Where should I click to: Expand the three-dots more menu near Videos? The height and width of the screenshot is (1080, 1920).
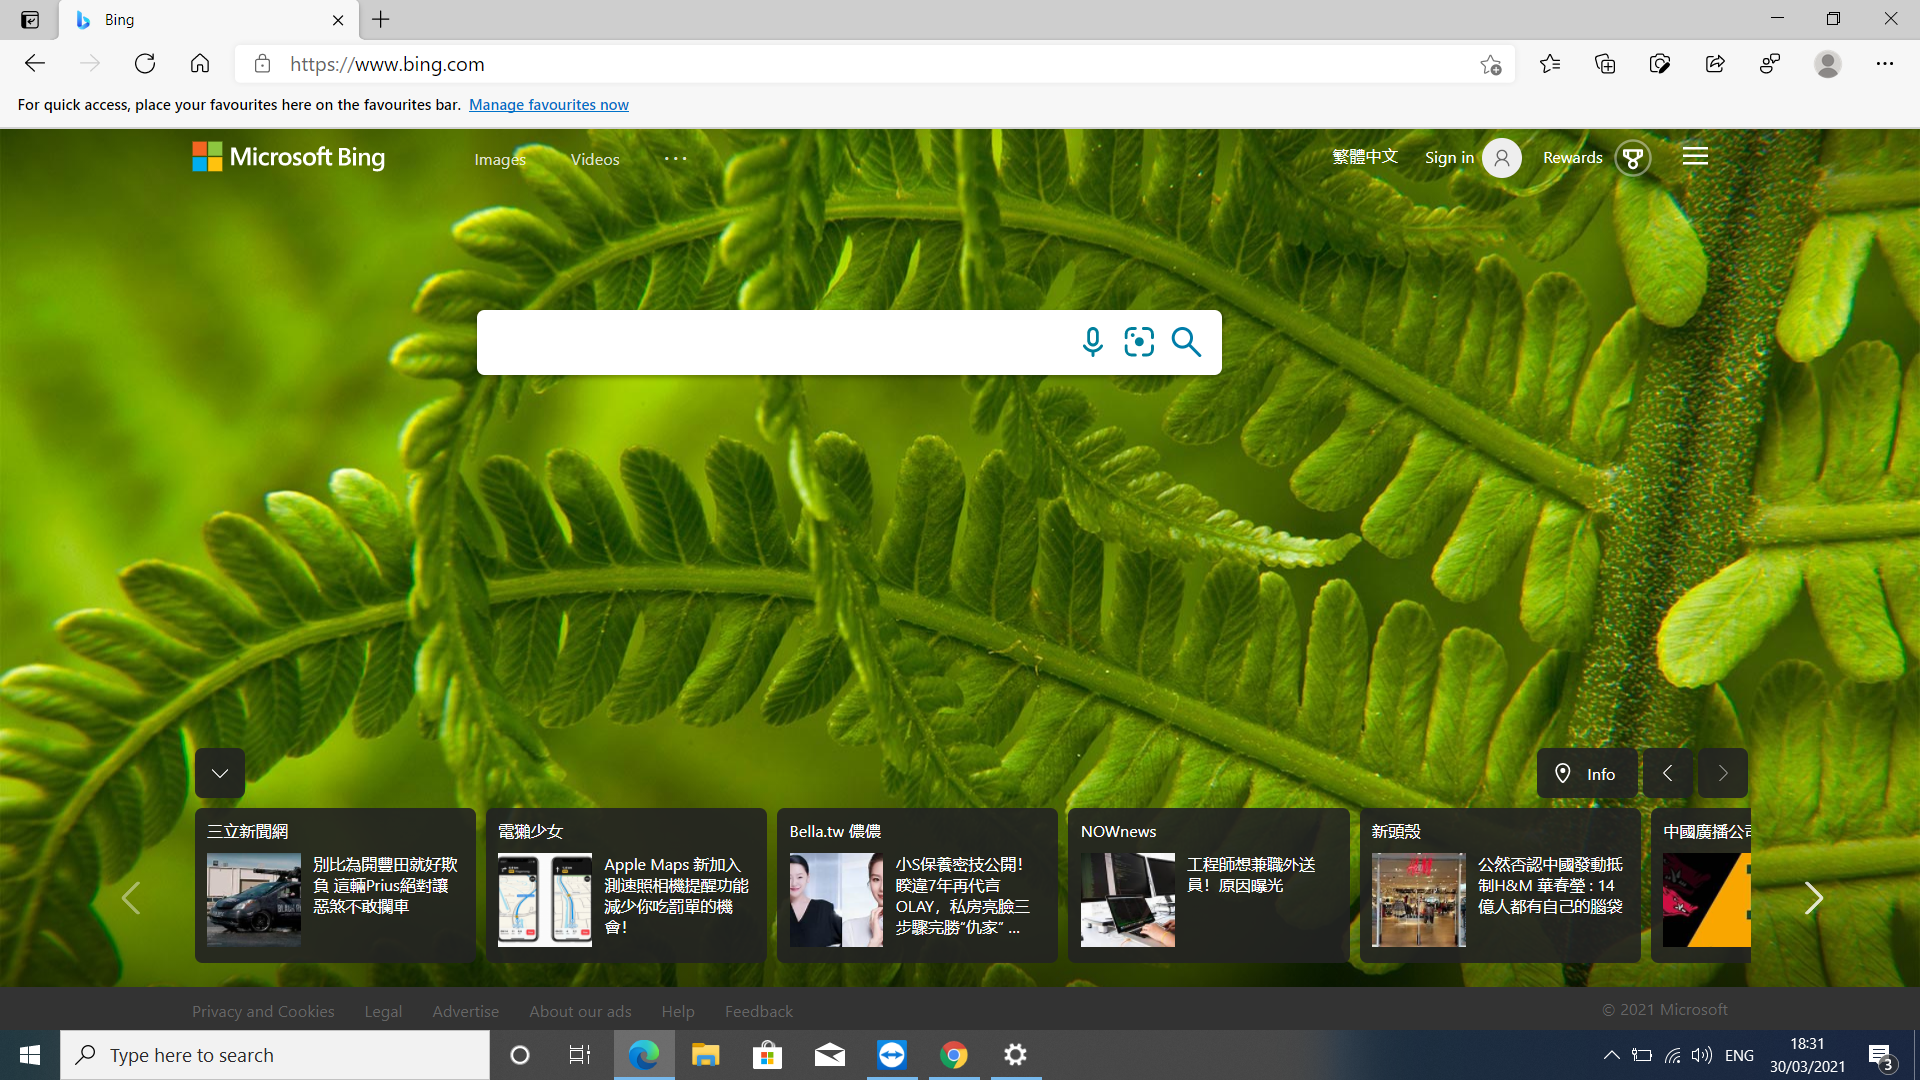coord(676,158)
